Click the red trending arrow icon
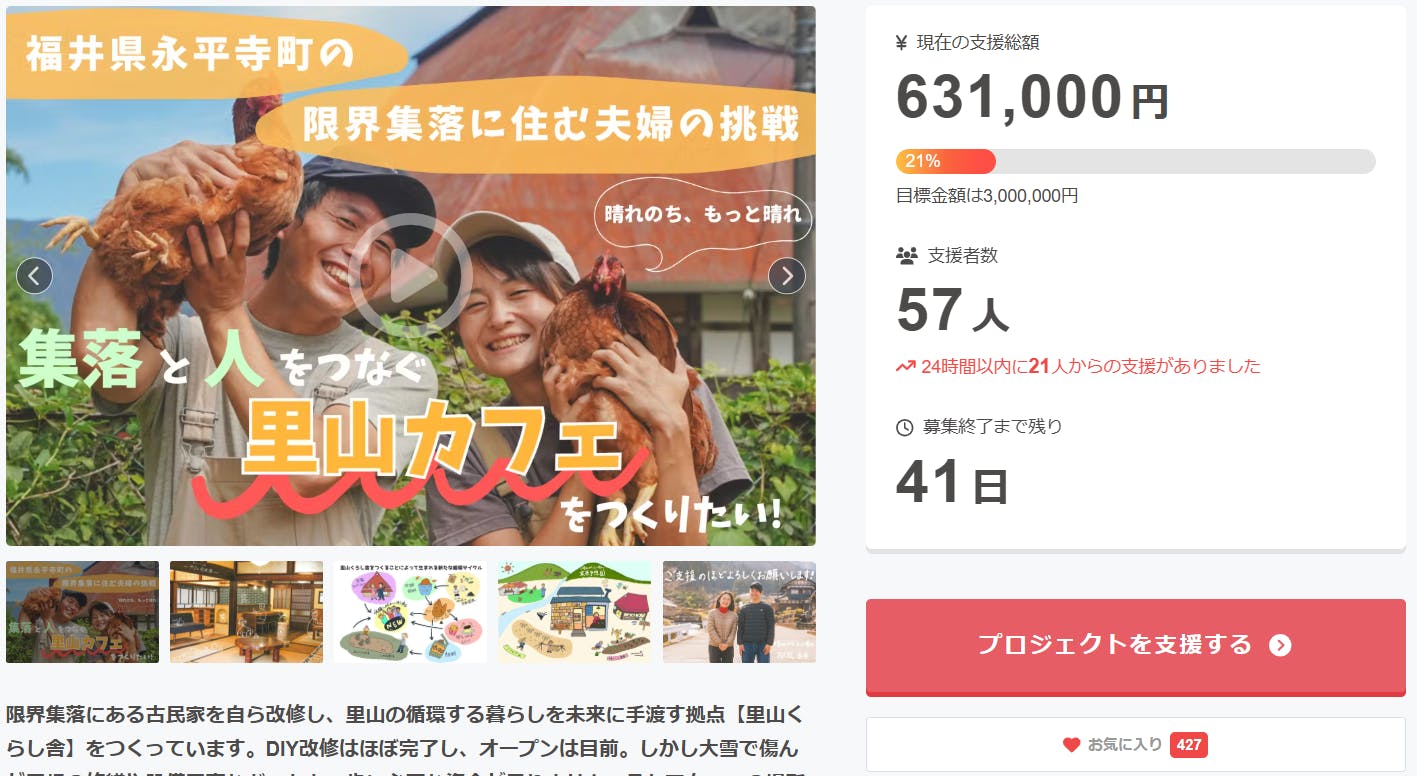Viewport: 1417px width, 776px height. point(906,366)
